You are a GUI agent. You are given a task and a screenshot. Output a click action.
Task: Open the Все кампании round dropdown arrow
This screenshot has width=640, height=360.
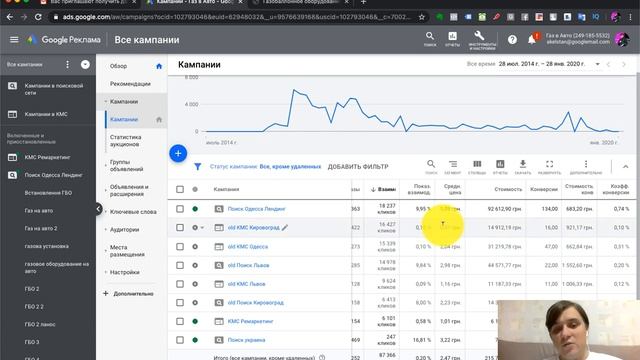tap(85, 64)
